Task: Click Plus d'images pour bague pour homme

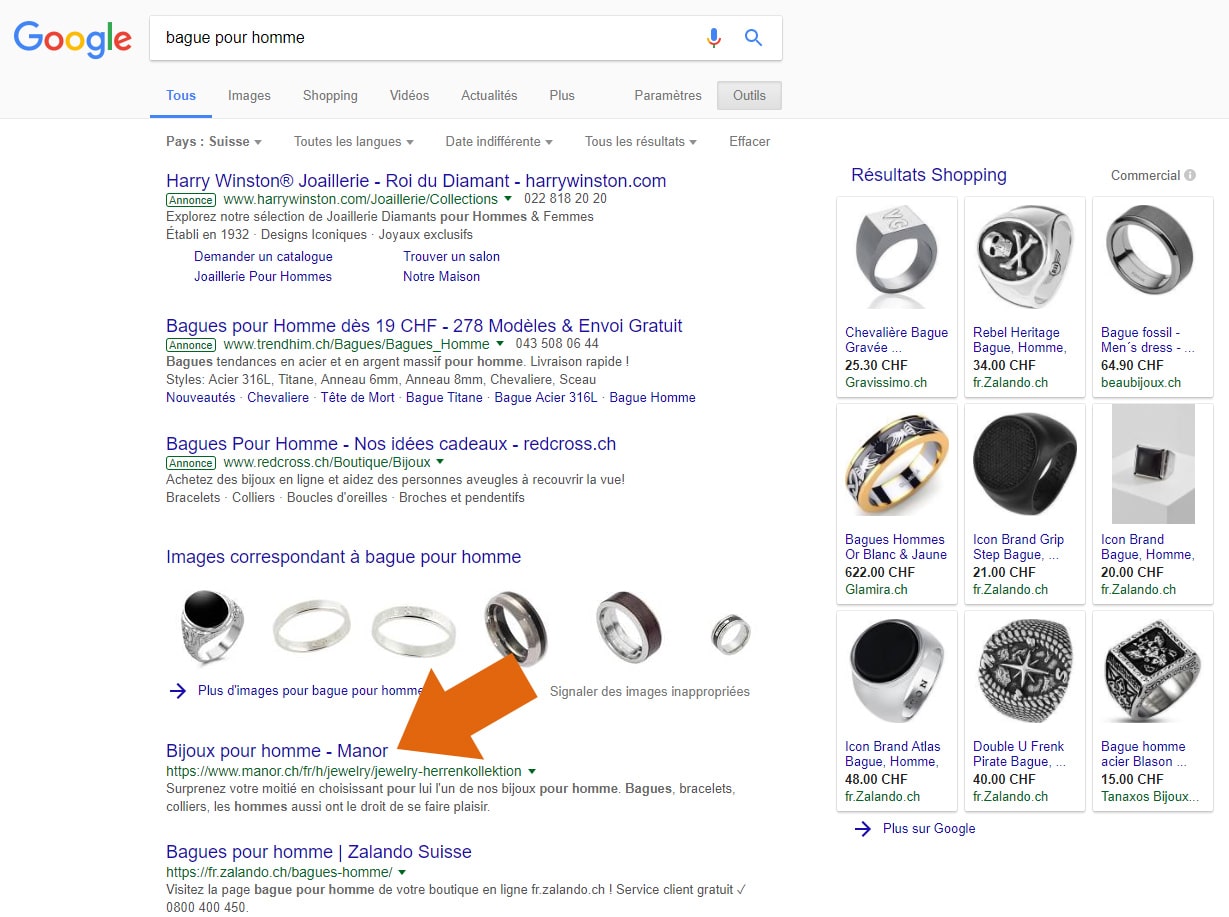Action: point(311,691)
